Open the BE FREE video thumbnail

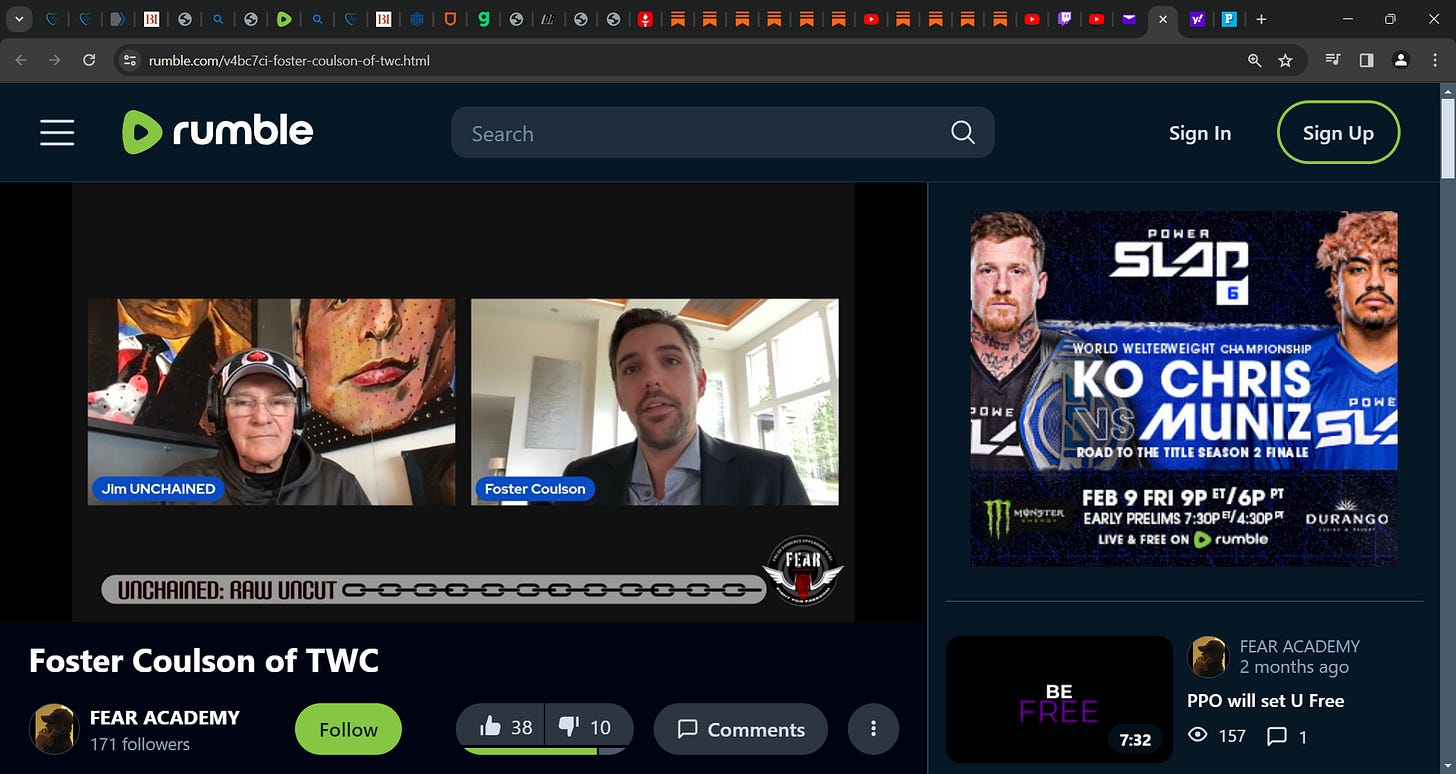click(1058, 699)
